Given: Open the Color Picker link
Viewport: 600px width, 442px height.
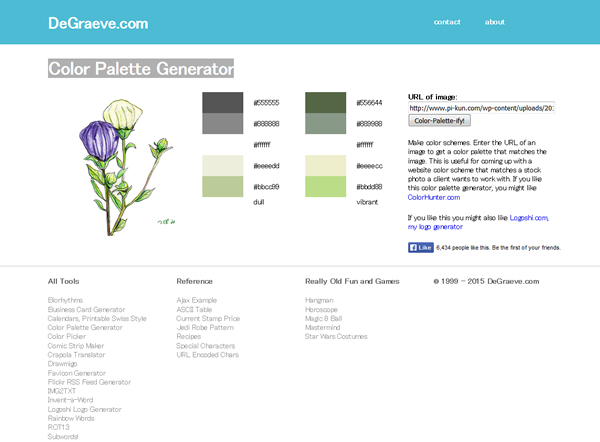Looking at the screenshot, I should pos(67,336).
